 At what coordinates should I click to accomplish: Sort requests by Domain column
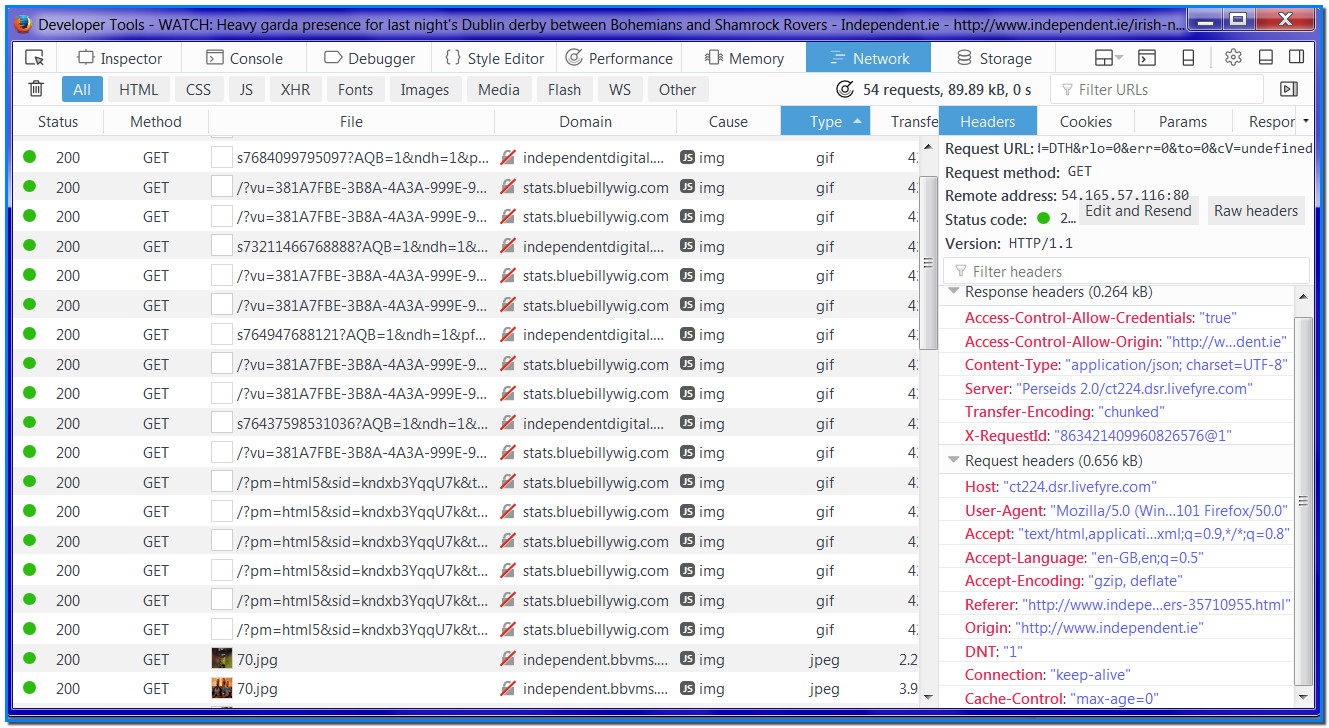point(586,122)
